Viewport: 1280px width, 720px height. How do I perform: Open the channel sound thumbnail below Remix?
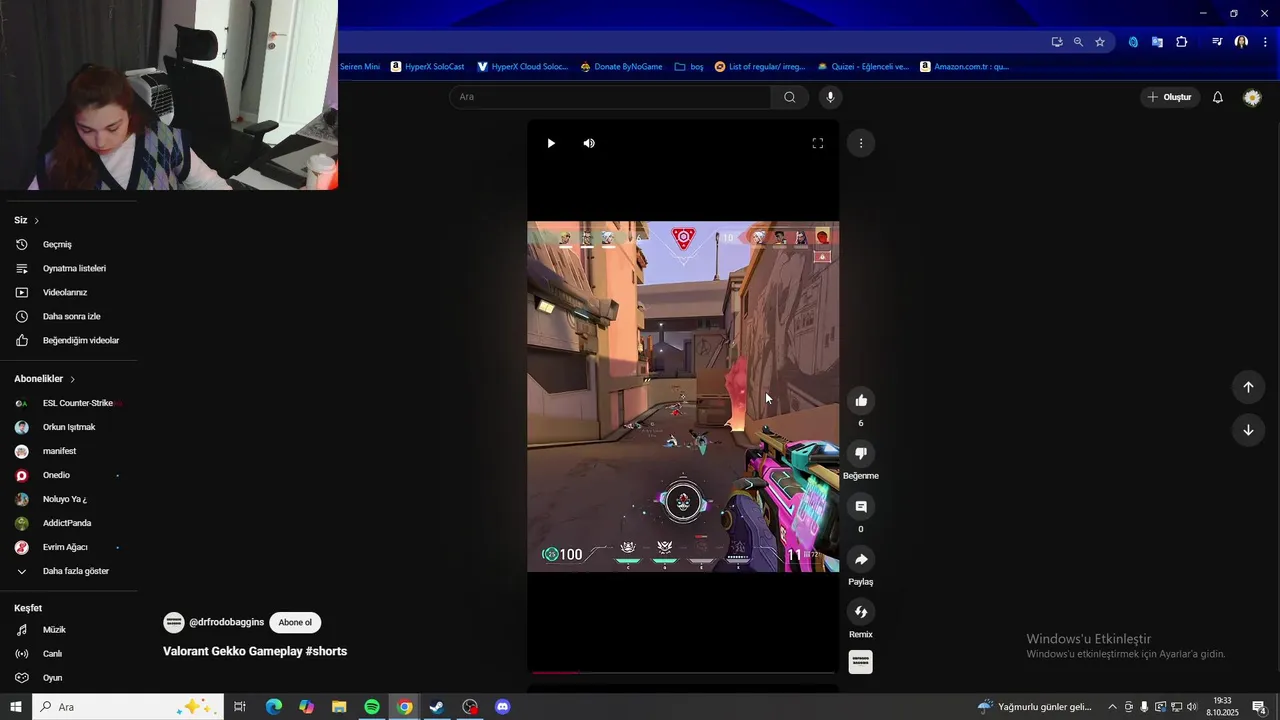861,662
